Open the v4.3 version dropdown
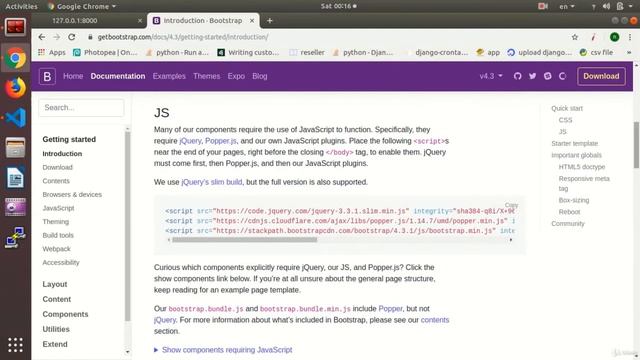The height and width of the screenshot is (360, 640). [491, 76]
